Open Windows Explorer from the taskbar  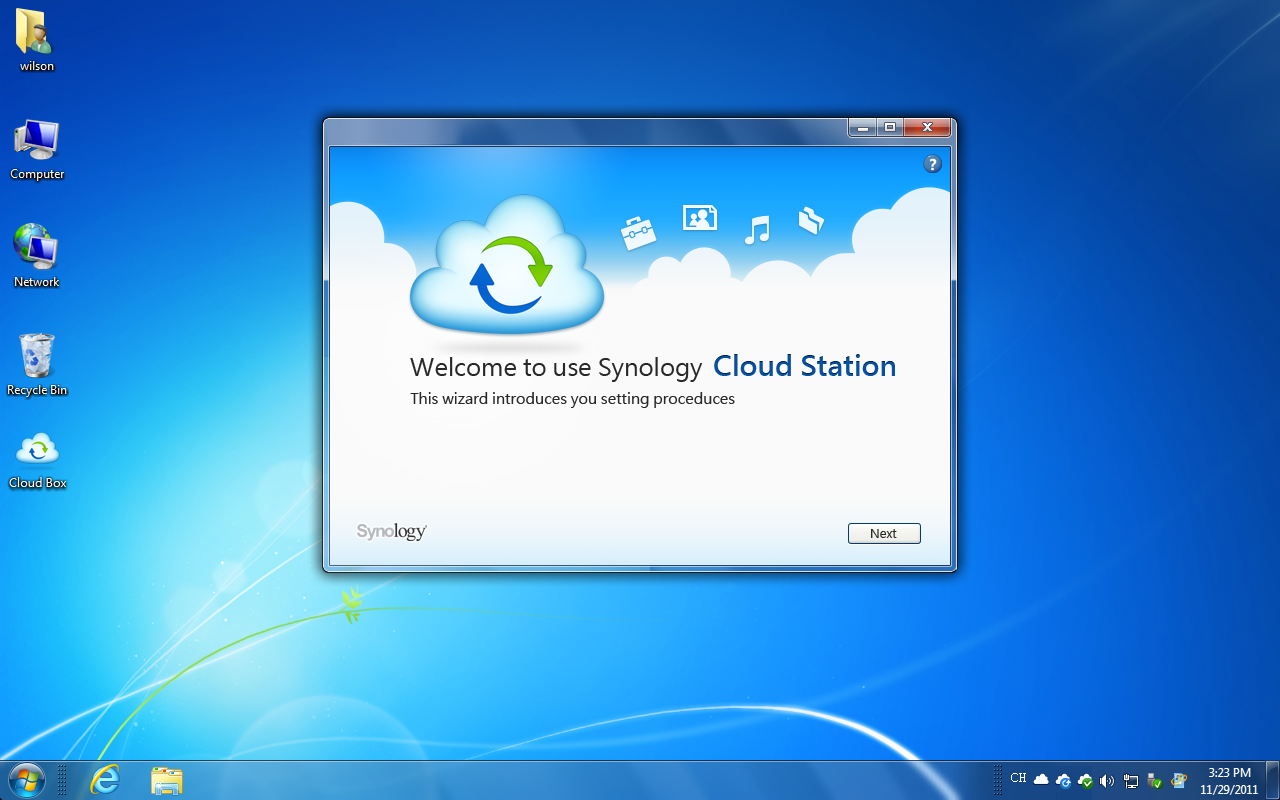167,779
